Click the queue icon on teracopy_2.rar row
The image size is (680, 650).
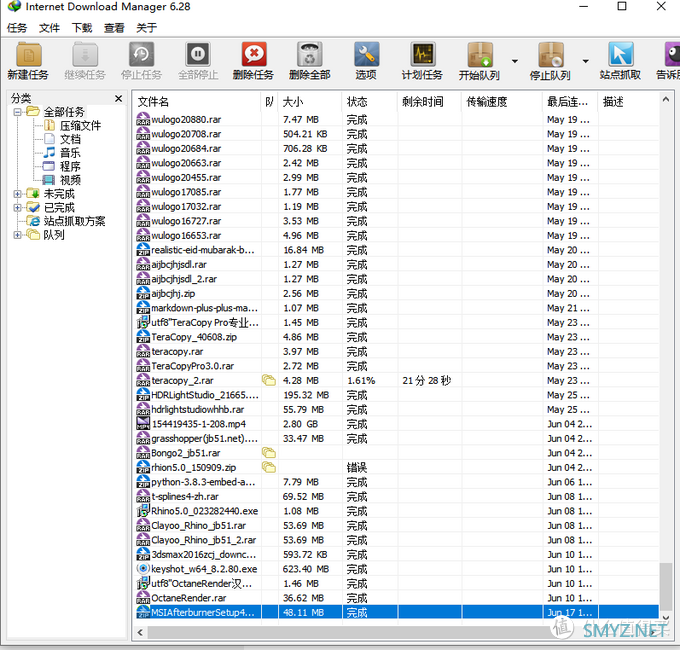click(x=269, y=381)
